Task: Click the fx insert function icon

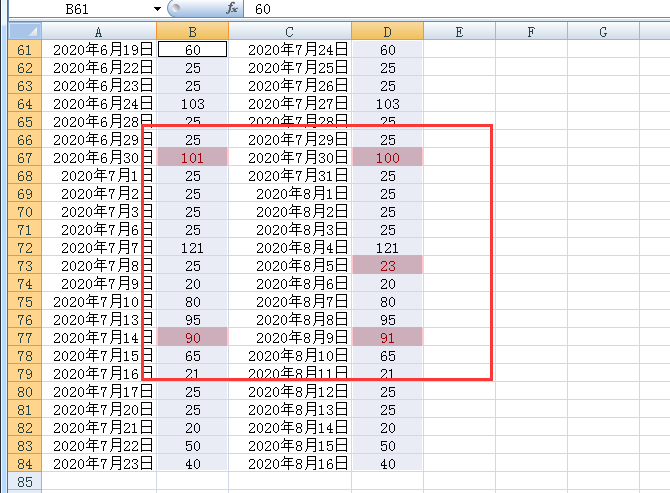Action: tap(232, 8)
